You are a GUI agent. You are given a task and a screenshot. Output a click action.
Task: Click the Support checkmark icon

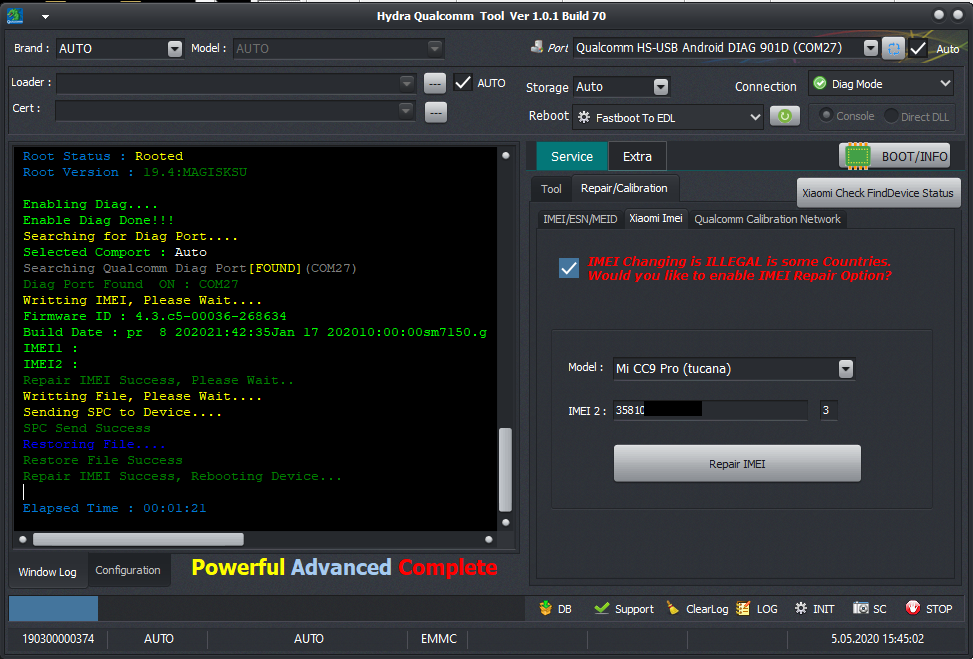(601, 608)
